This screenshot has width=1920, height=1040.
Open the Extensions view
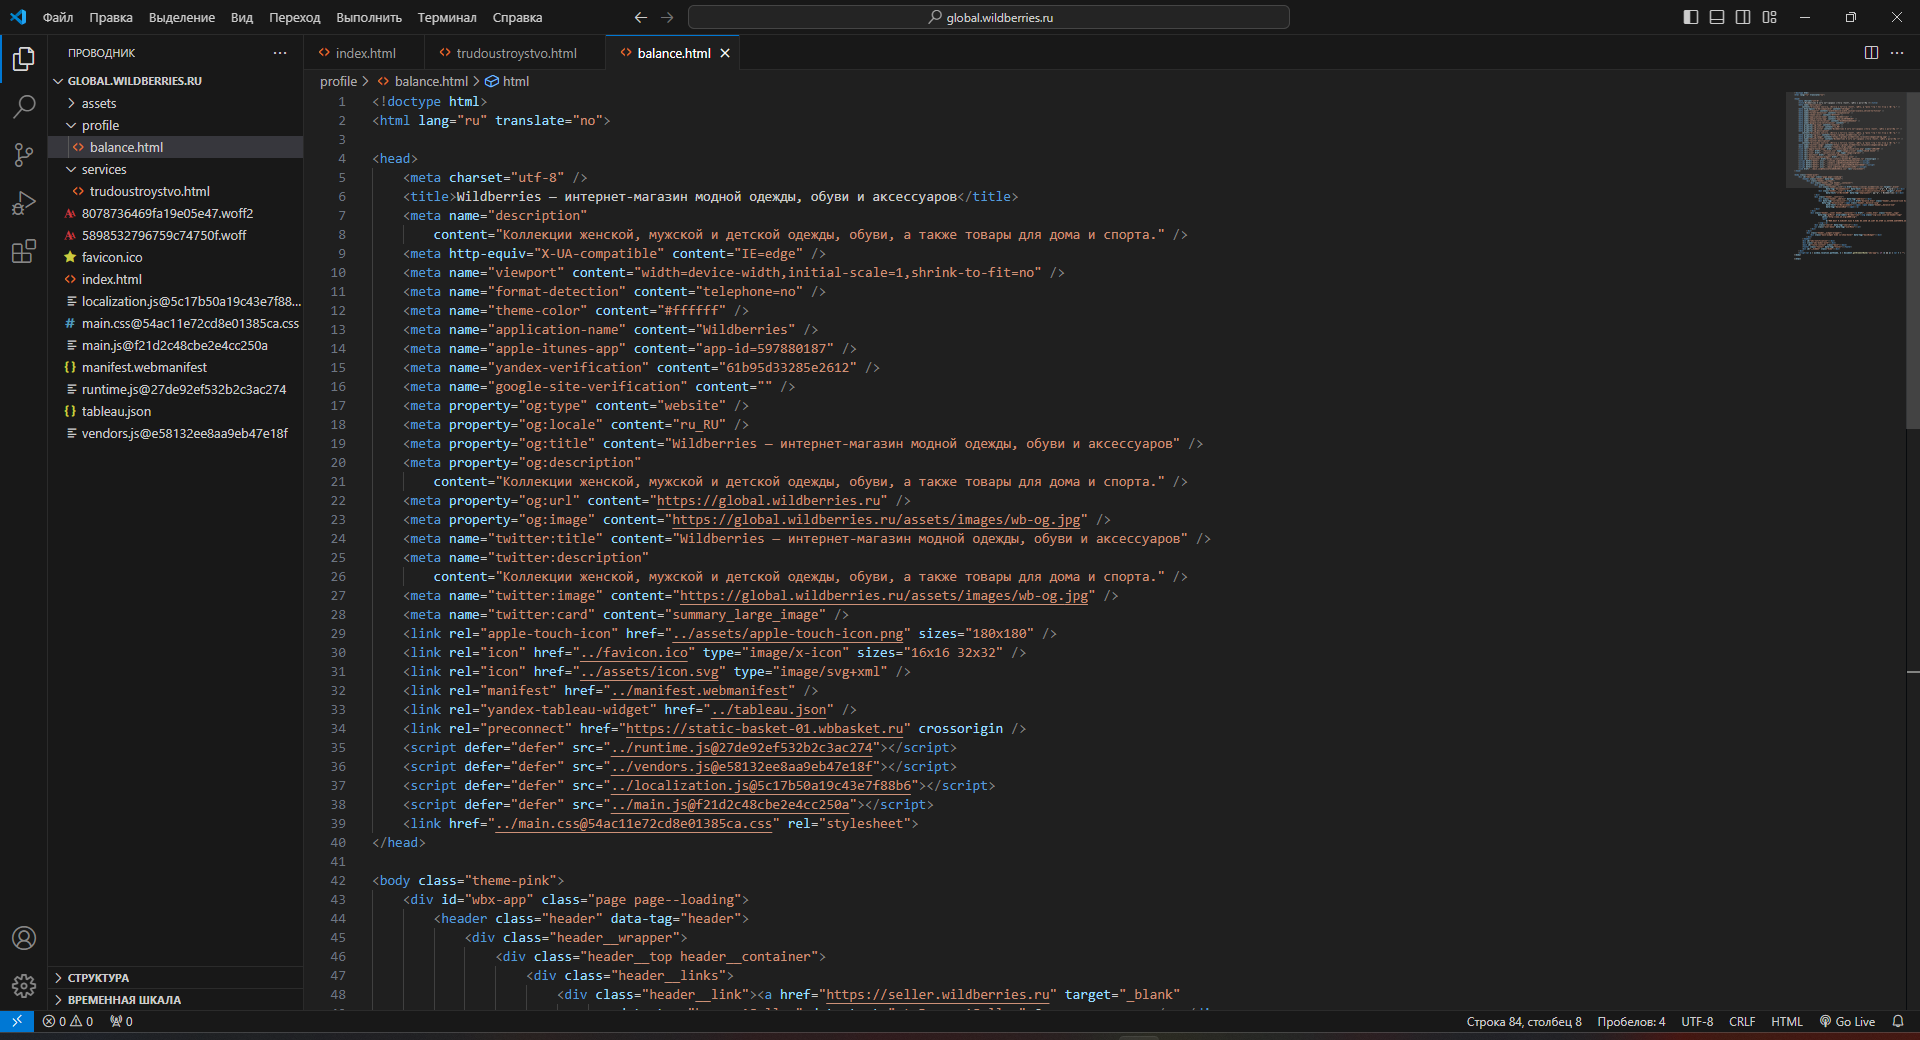pos(24,251)
